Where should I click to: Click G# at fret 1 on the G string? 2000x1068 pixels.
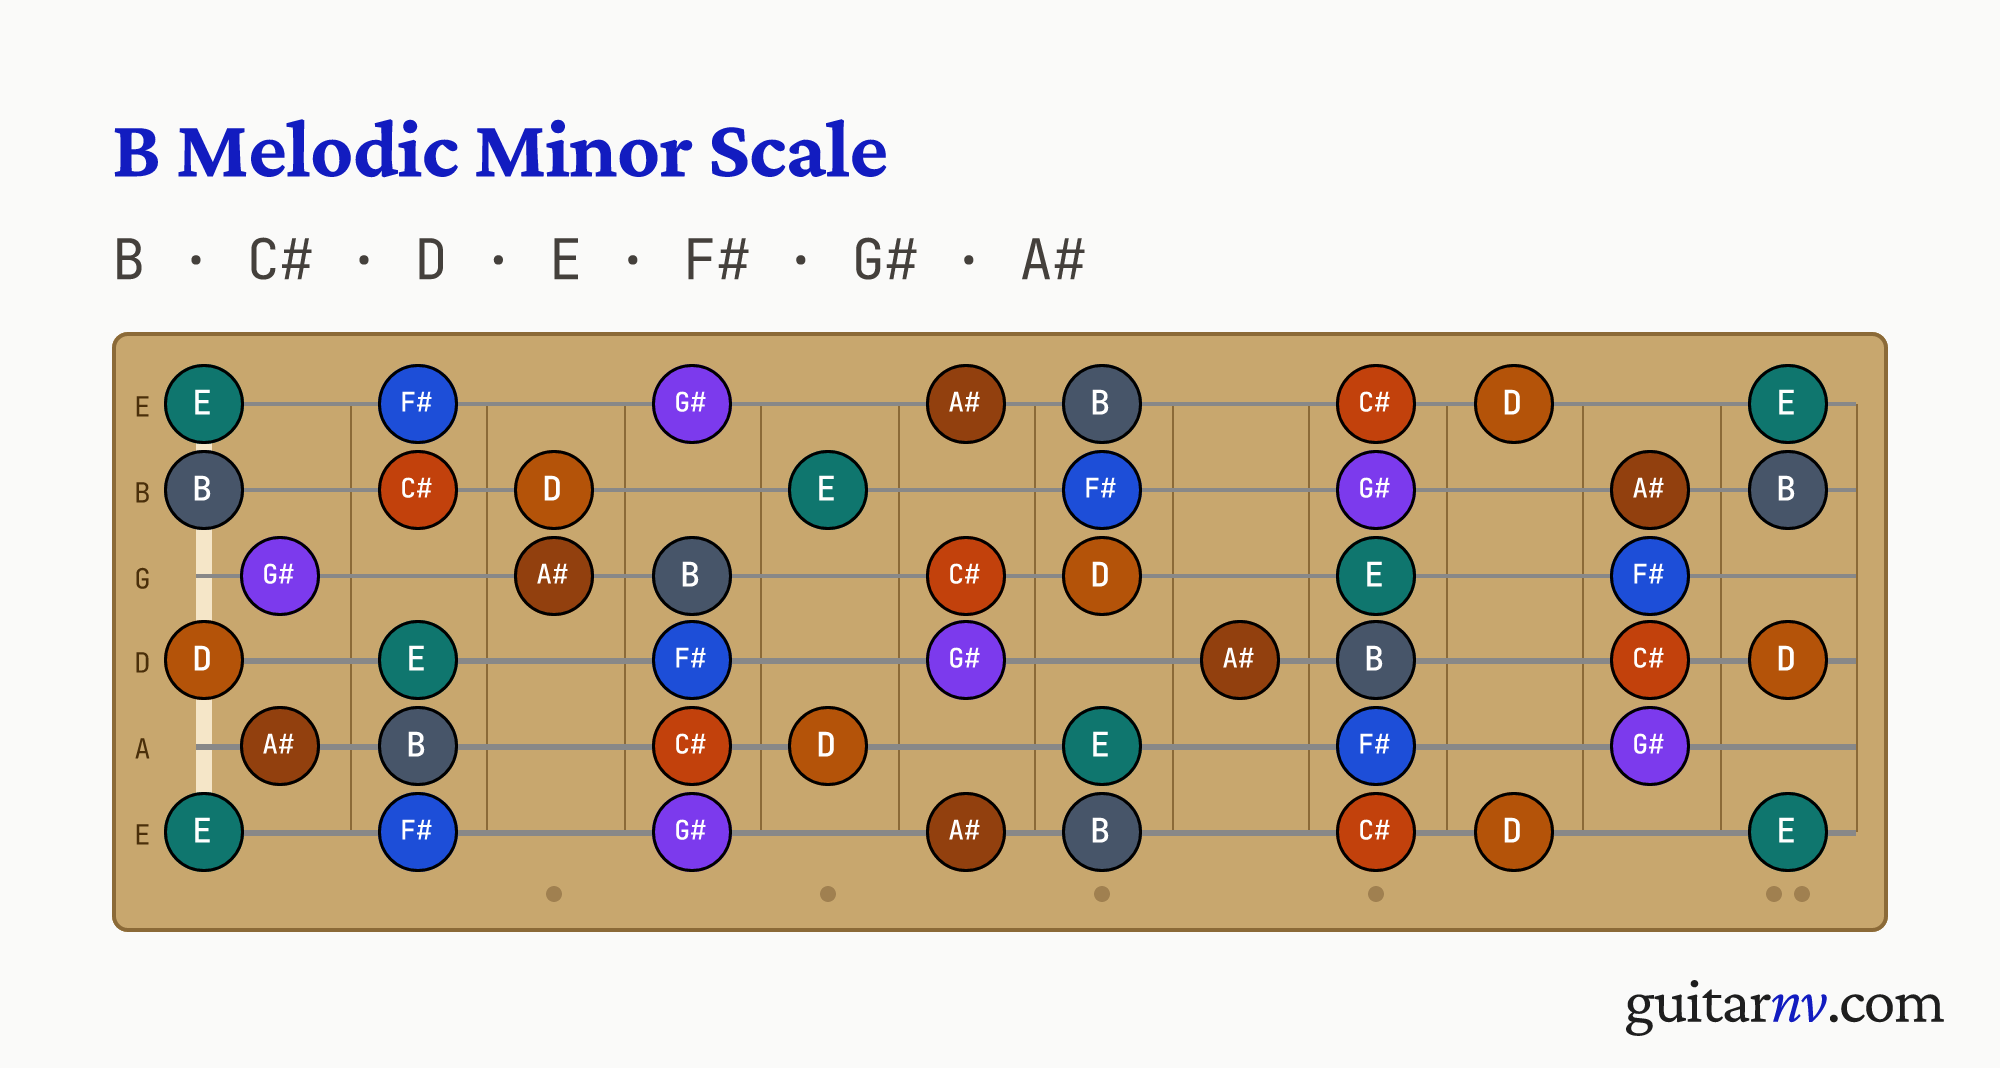(280, 576)
